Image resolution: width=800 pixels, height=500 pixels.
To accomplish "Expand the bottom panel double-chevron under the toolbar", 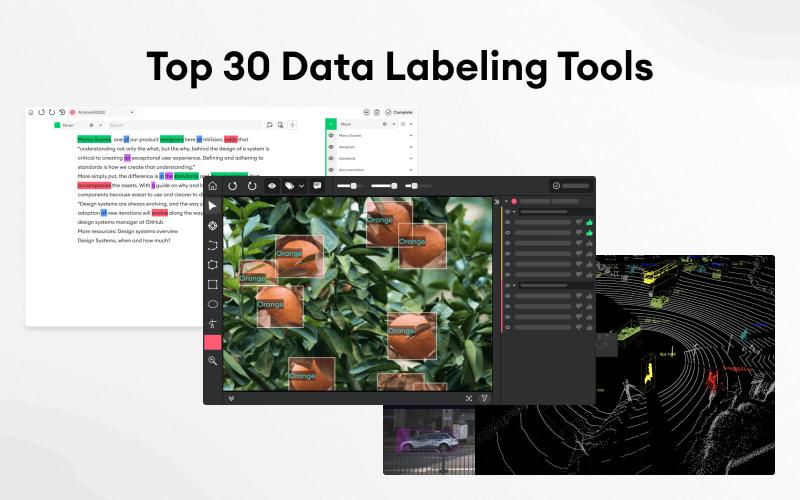I will (x=232, y=397).
